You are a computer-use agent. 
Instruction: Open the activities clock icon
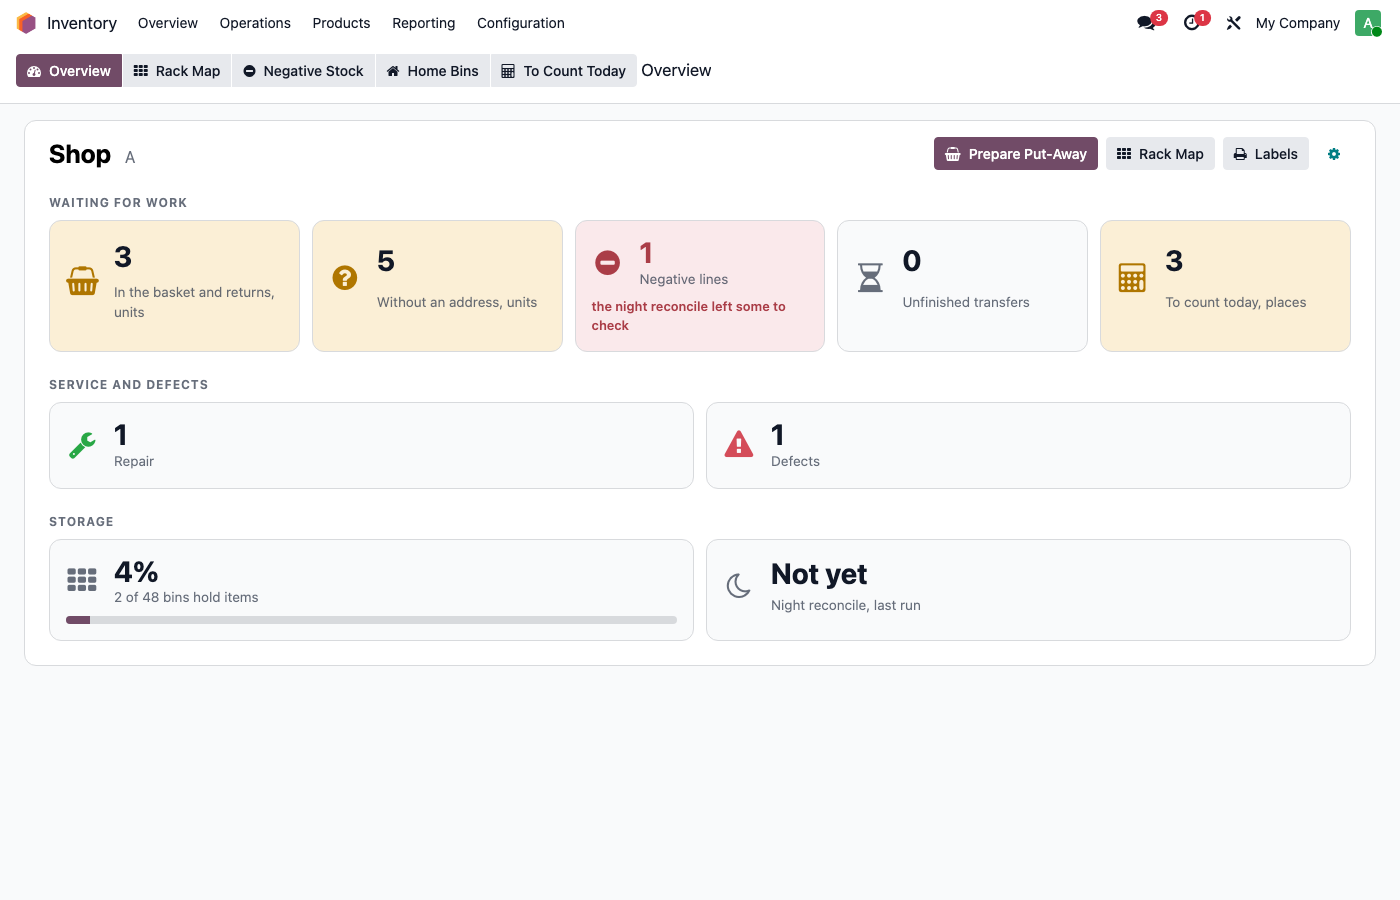tap(1191, 23)
